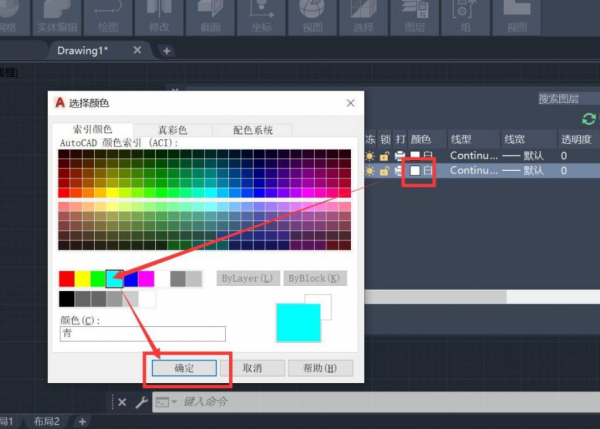Open the 实体编辑 ribbon panel

(x=57, y=17)
